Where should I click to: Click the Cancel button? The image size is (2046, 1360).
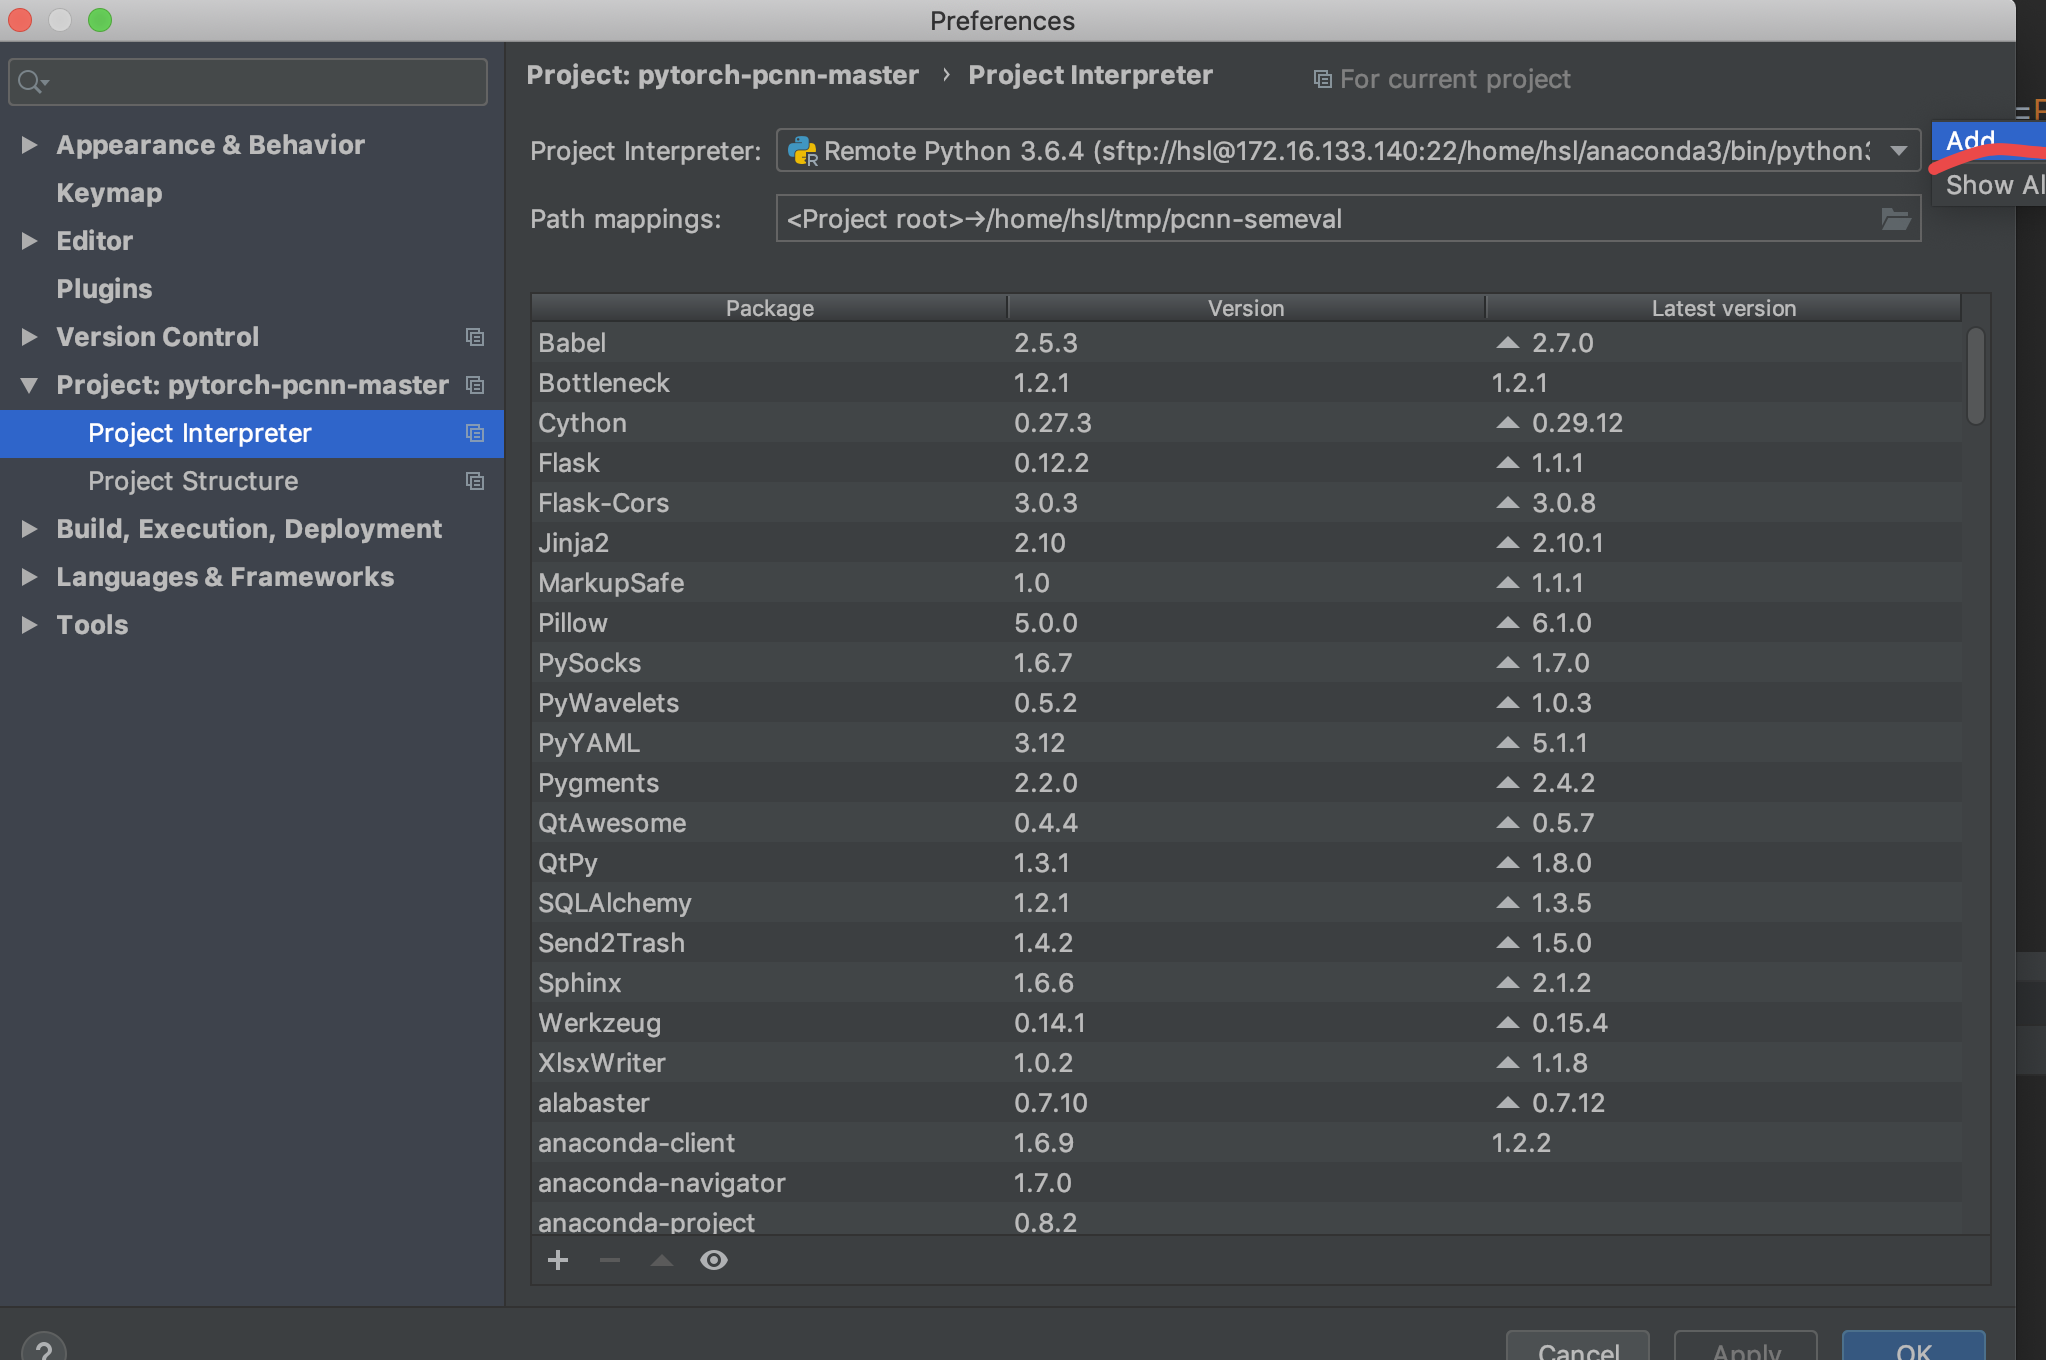pyautogui.click(x=1578, y=1346)
